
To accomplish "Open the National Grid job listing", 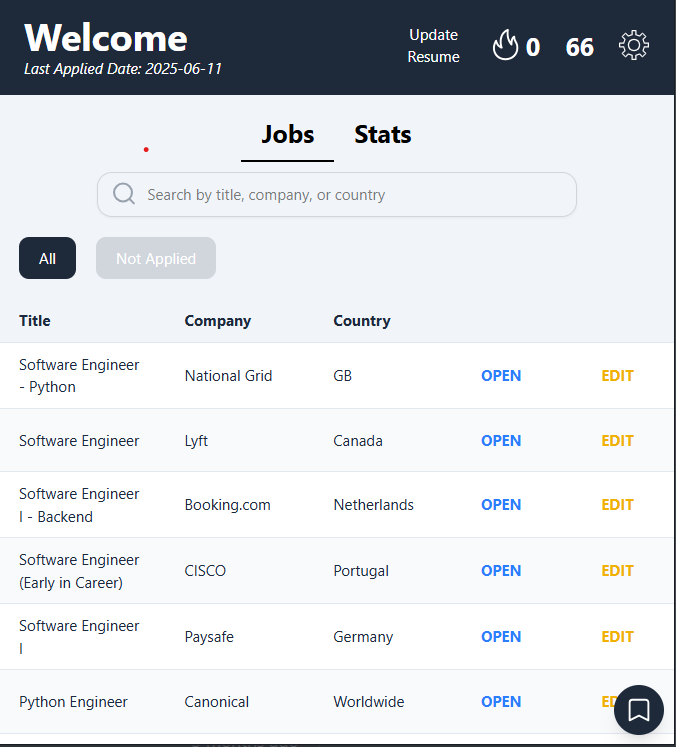I will tap(500, 376).
